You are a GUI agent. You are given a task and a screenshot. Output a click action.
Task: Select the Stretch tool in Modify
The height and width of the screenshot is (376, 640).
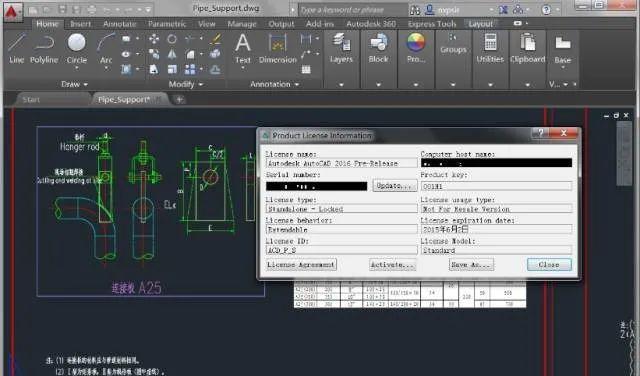pyautogui.click(x=154, y=69)
